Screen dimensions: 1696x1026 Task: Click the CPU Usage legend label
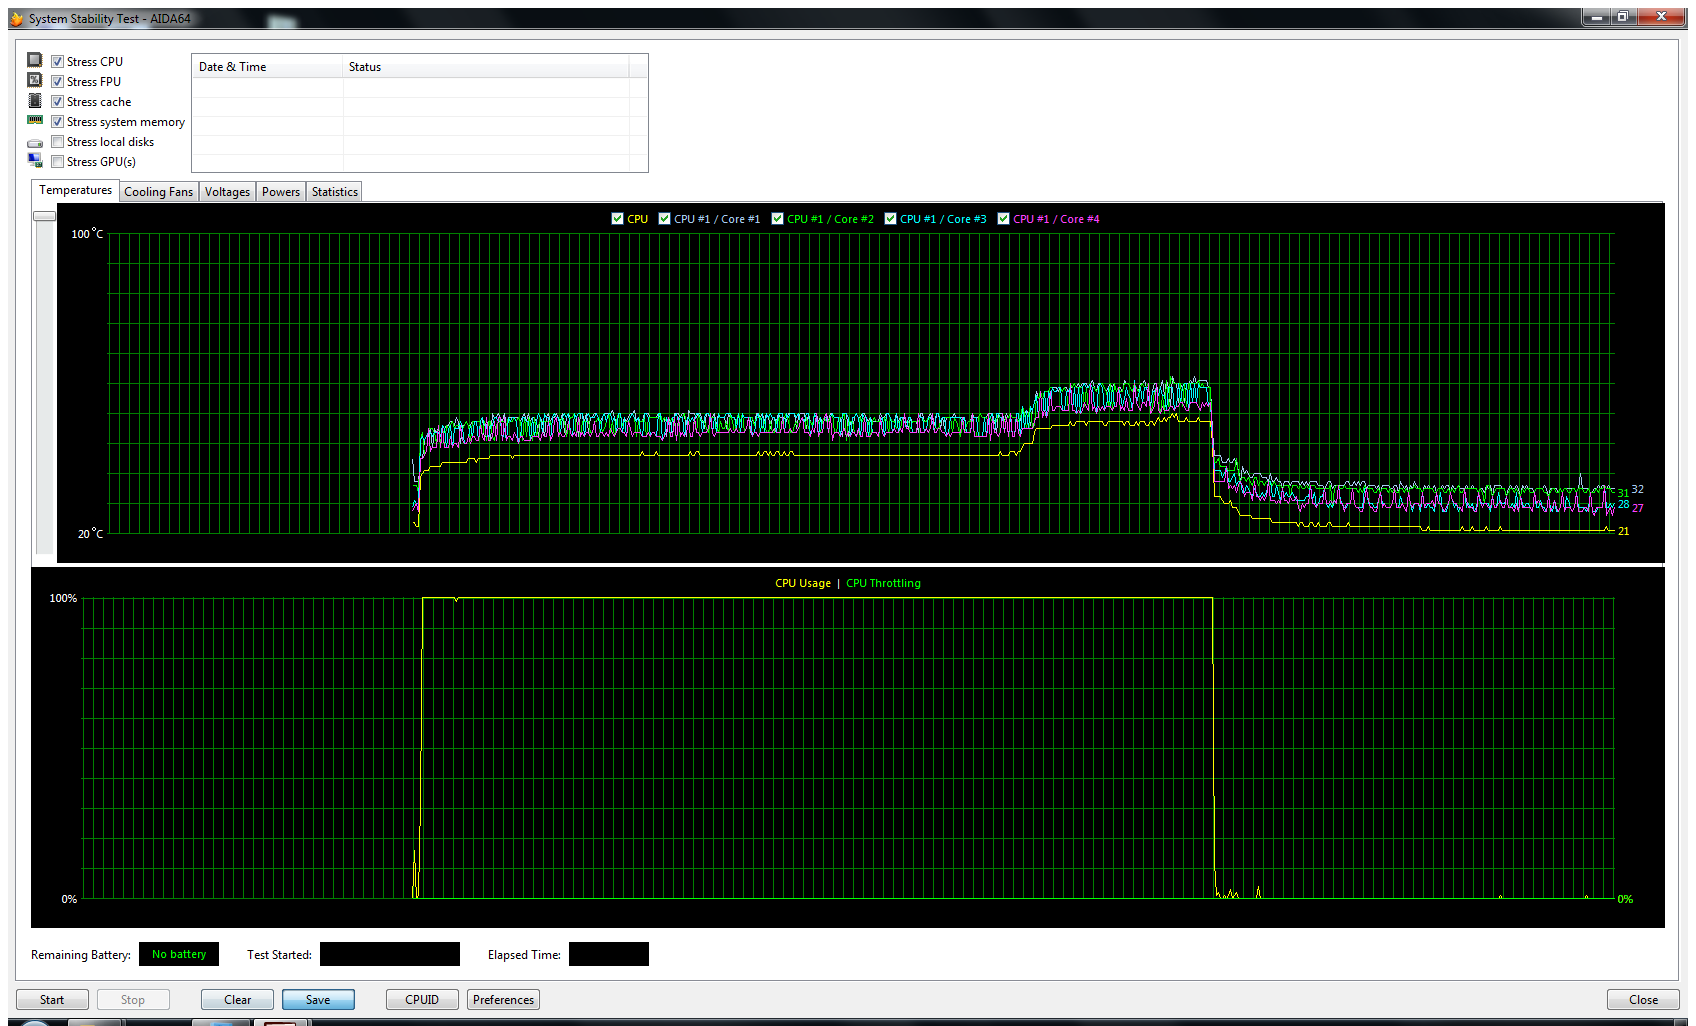click(803, 583)
